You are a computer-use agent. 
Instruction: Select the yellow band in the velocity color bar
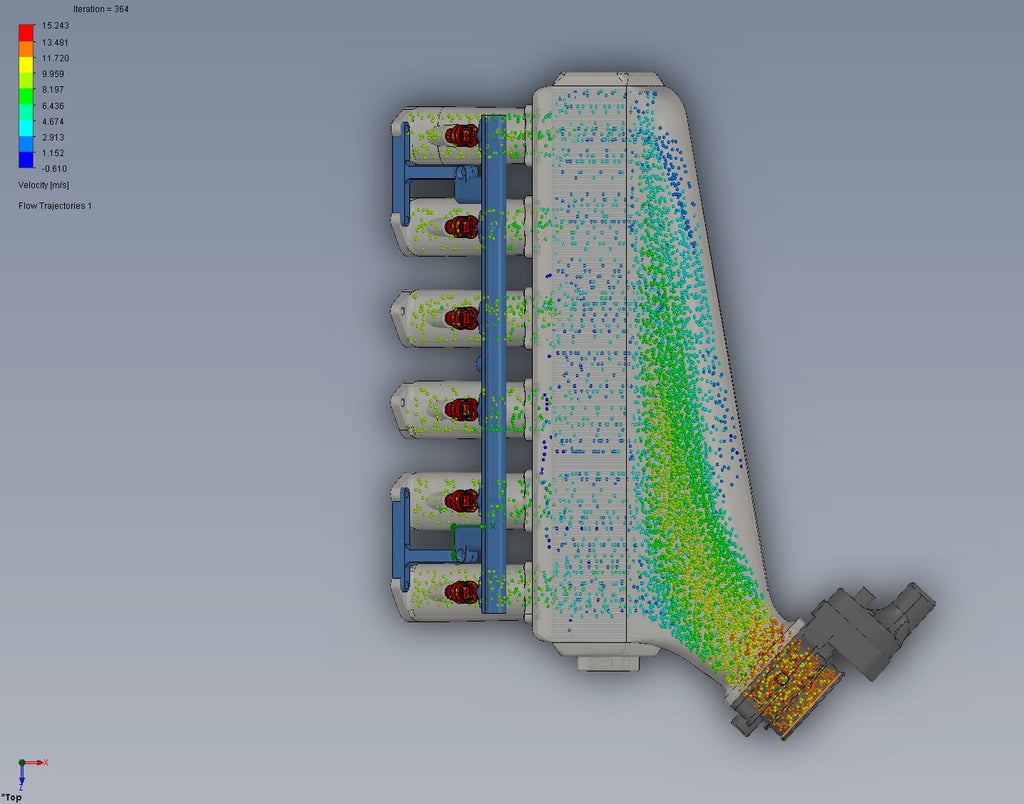point(25,68)
